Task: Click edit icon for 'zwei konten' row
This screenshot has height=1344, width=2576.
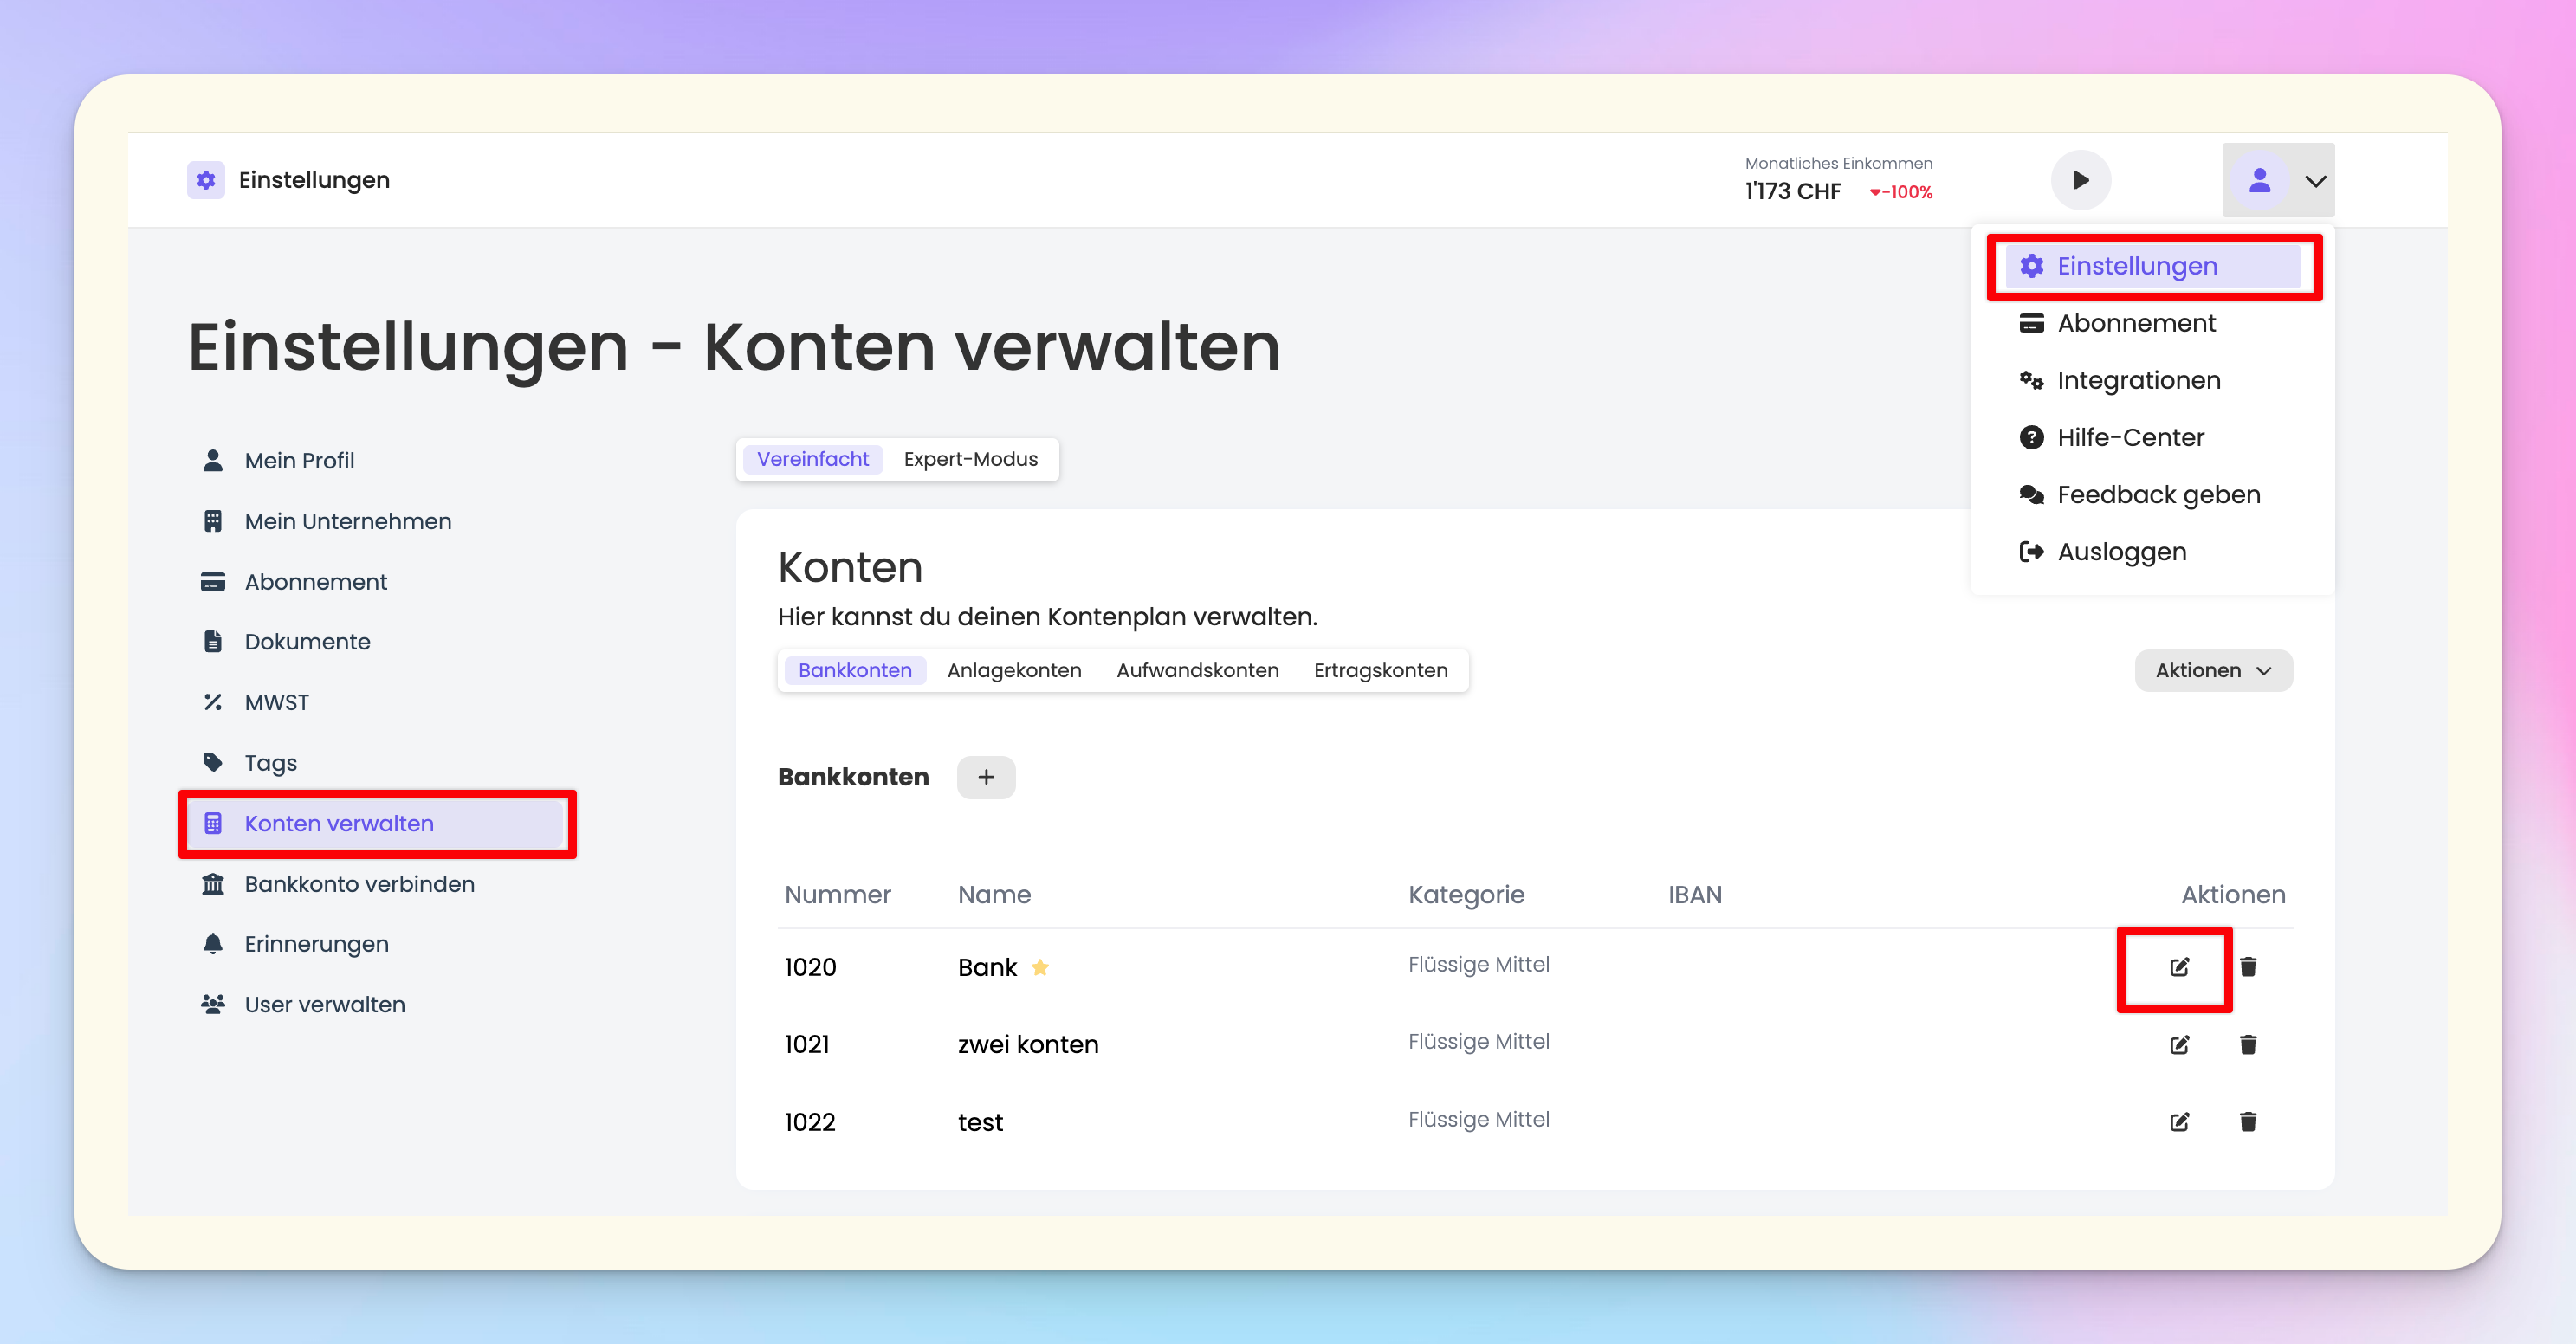Action: 2179,1044
